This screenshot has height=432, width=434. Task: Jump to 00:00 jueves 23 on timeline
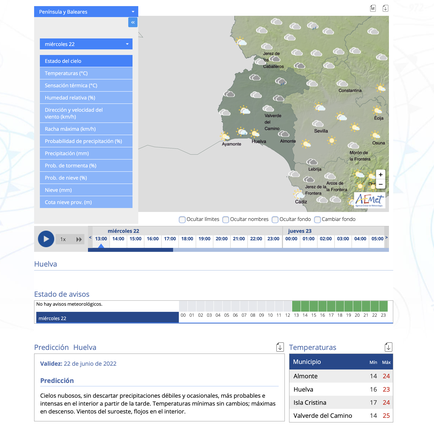pos(291,239)
